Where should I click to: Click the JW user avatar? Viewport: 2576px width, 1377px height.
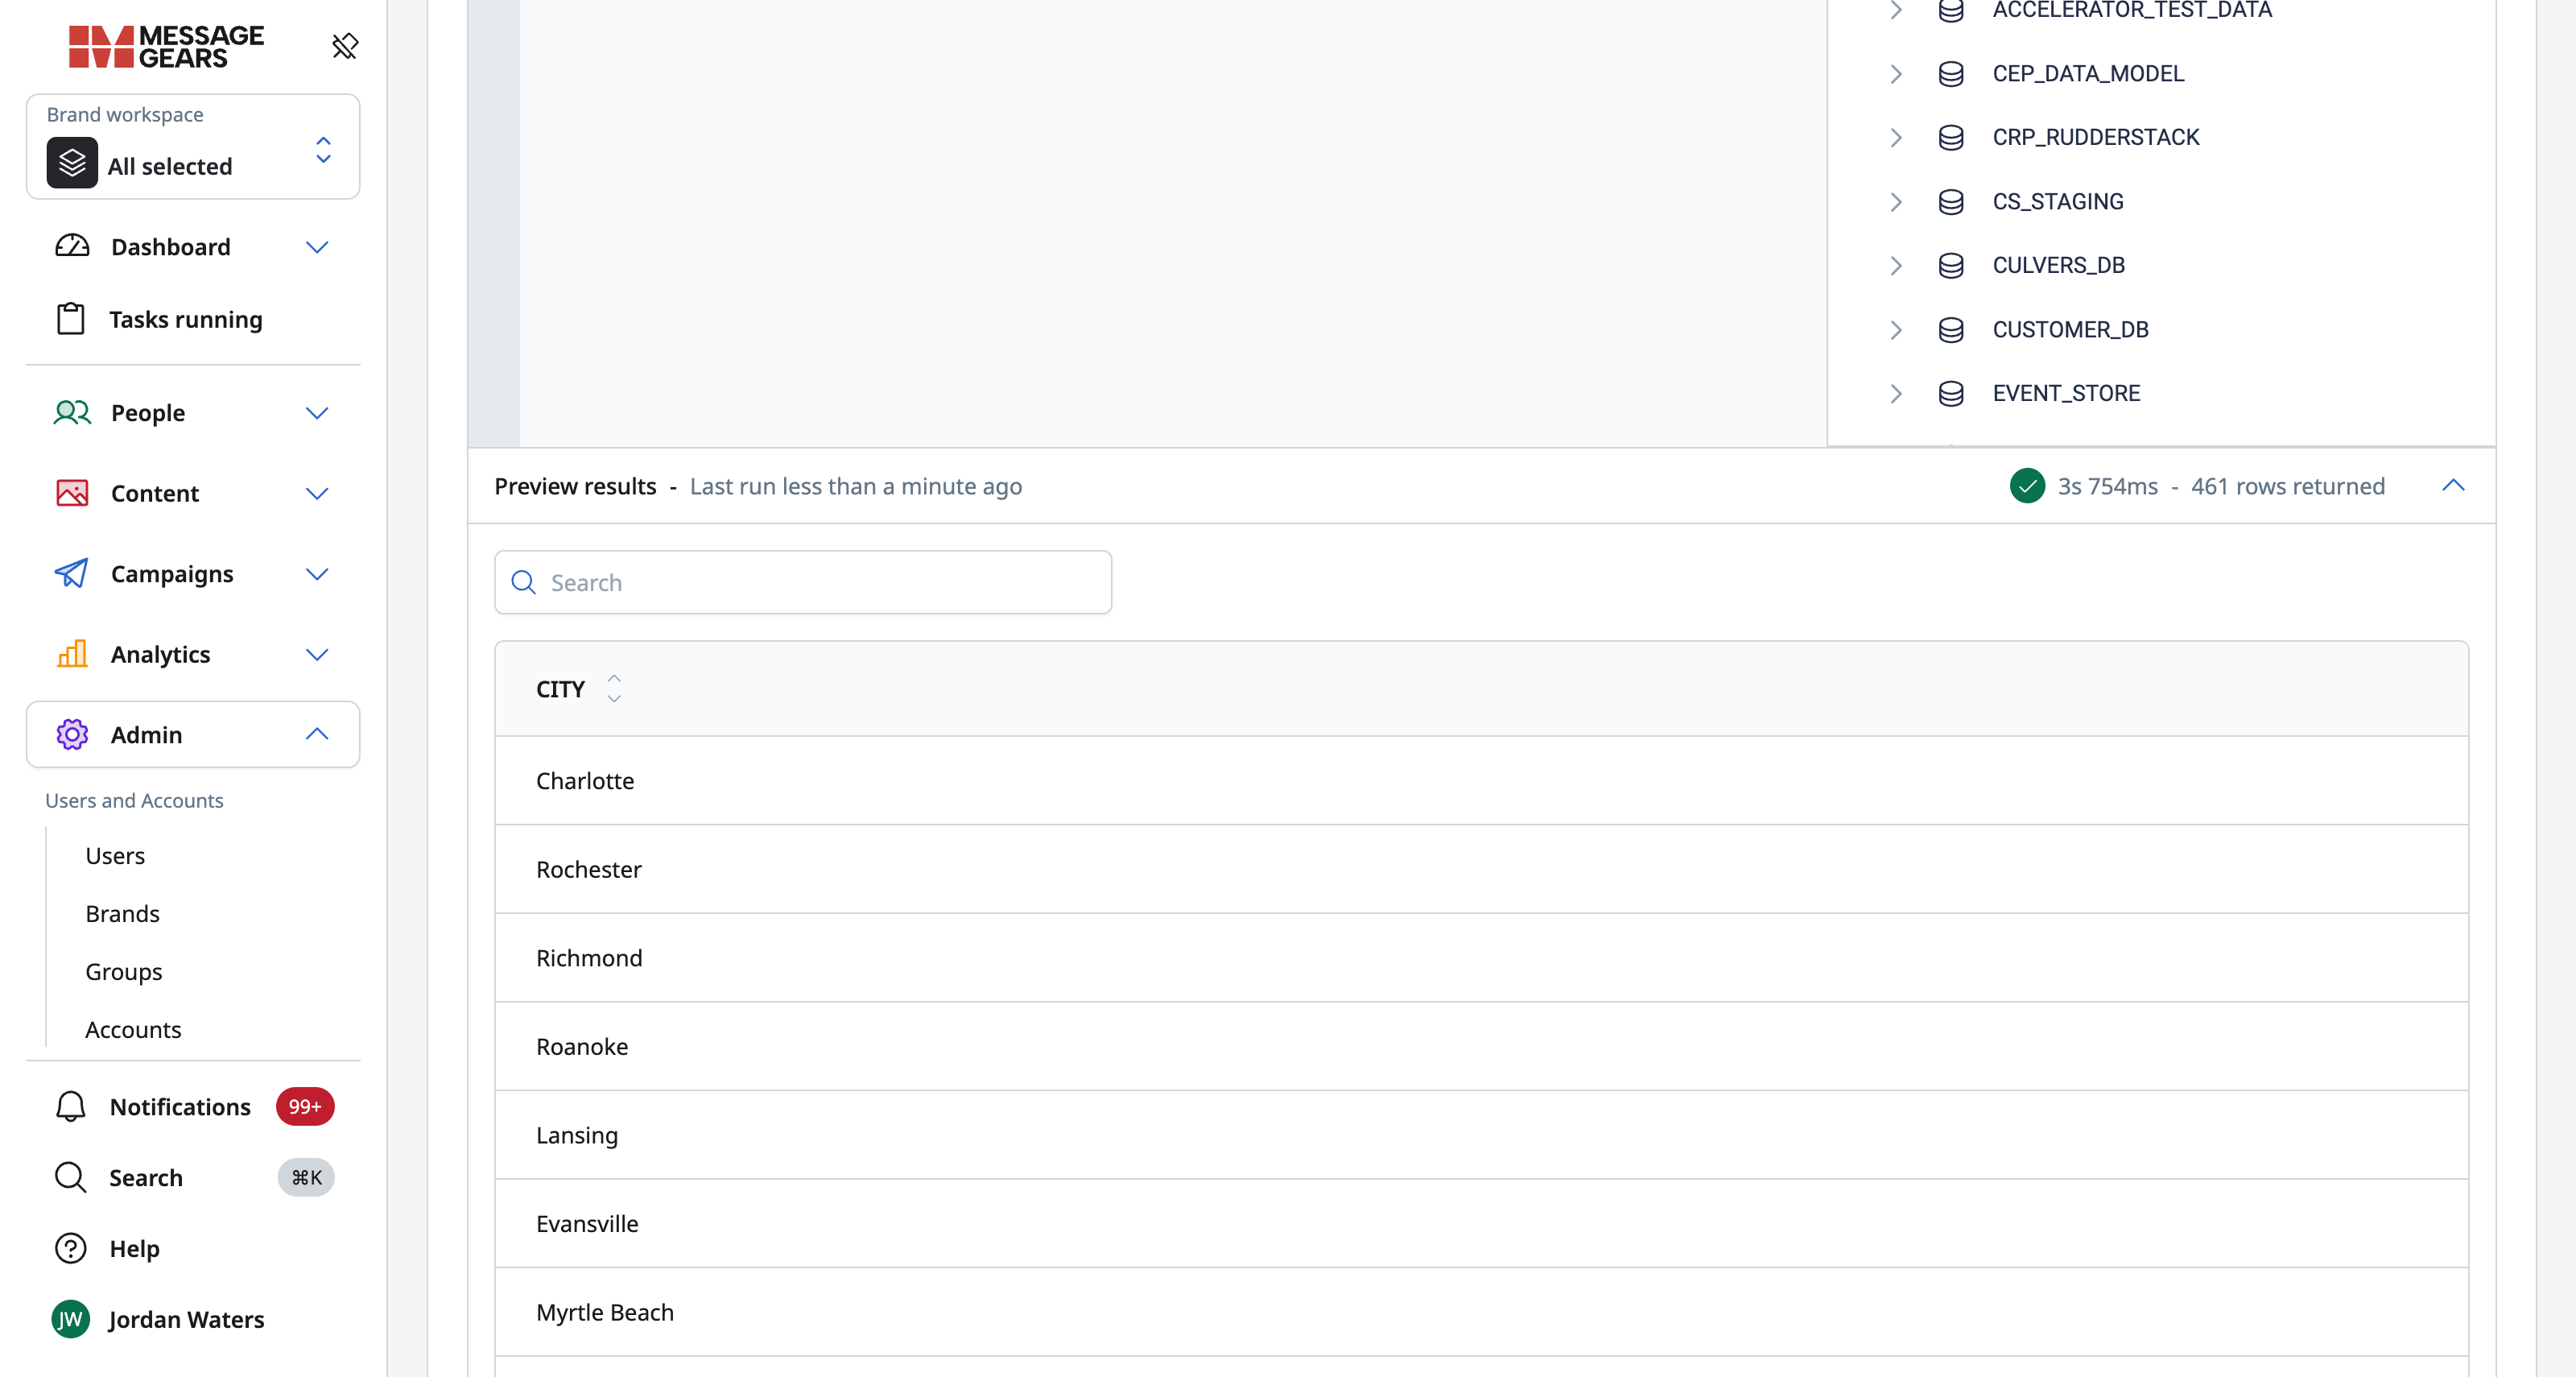70,1319
